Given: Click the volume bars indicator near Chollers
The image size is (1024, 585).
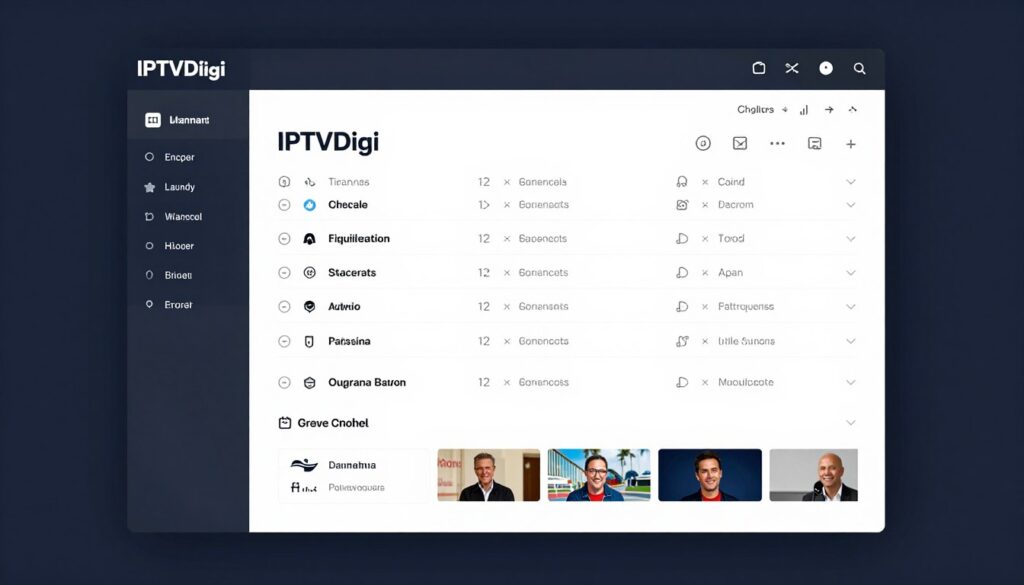Looking at the screenshot, I should (x=803, y=109).
